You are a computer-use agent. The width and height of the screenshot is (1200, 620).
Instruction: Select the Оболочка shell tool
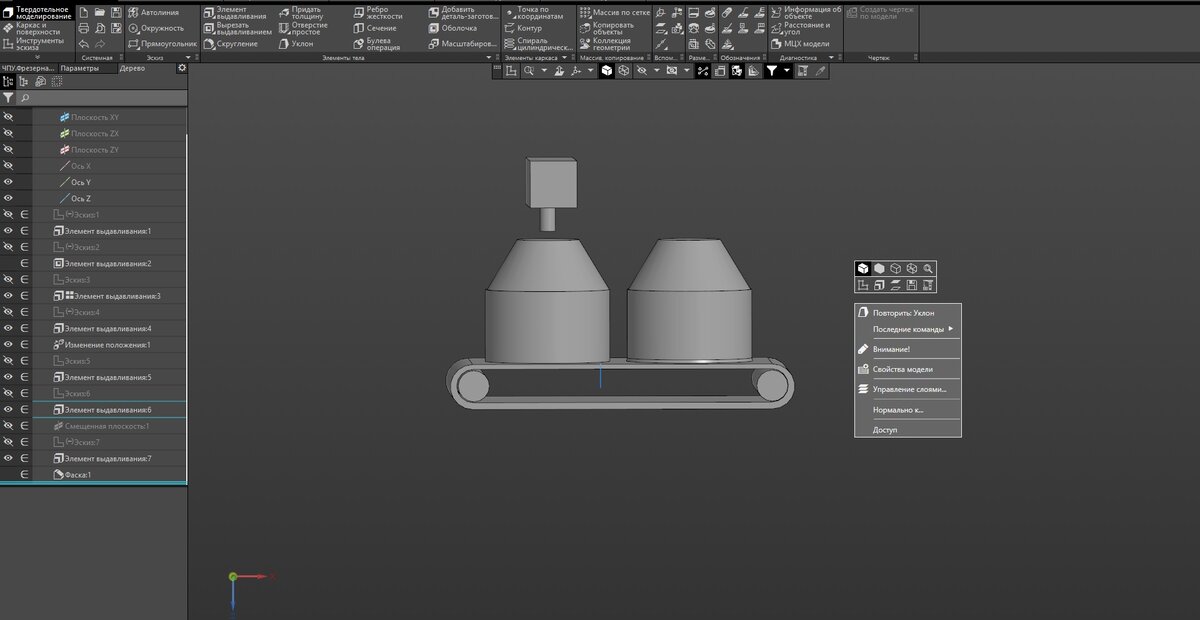pyautogui.click(x=452, y=28)
